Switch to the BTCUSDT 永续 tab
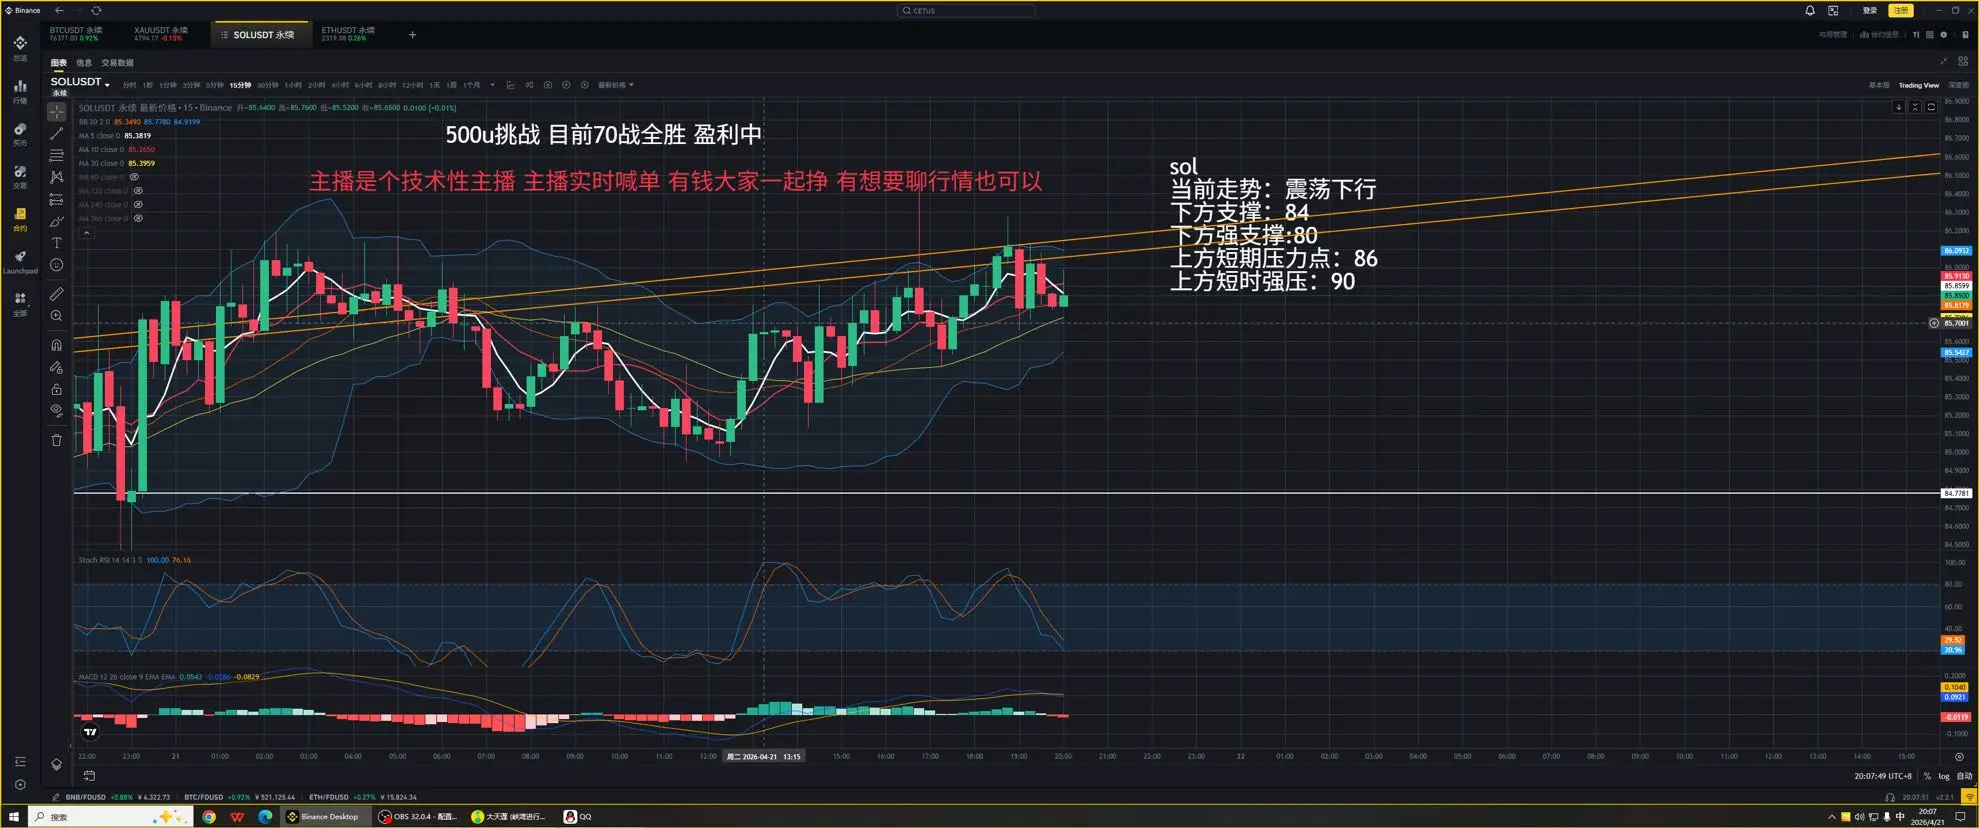The width and height of the screenshot is (1979, 828). [76, 34]
